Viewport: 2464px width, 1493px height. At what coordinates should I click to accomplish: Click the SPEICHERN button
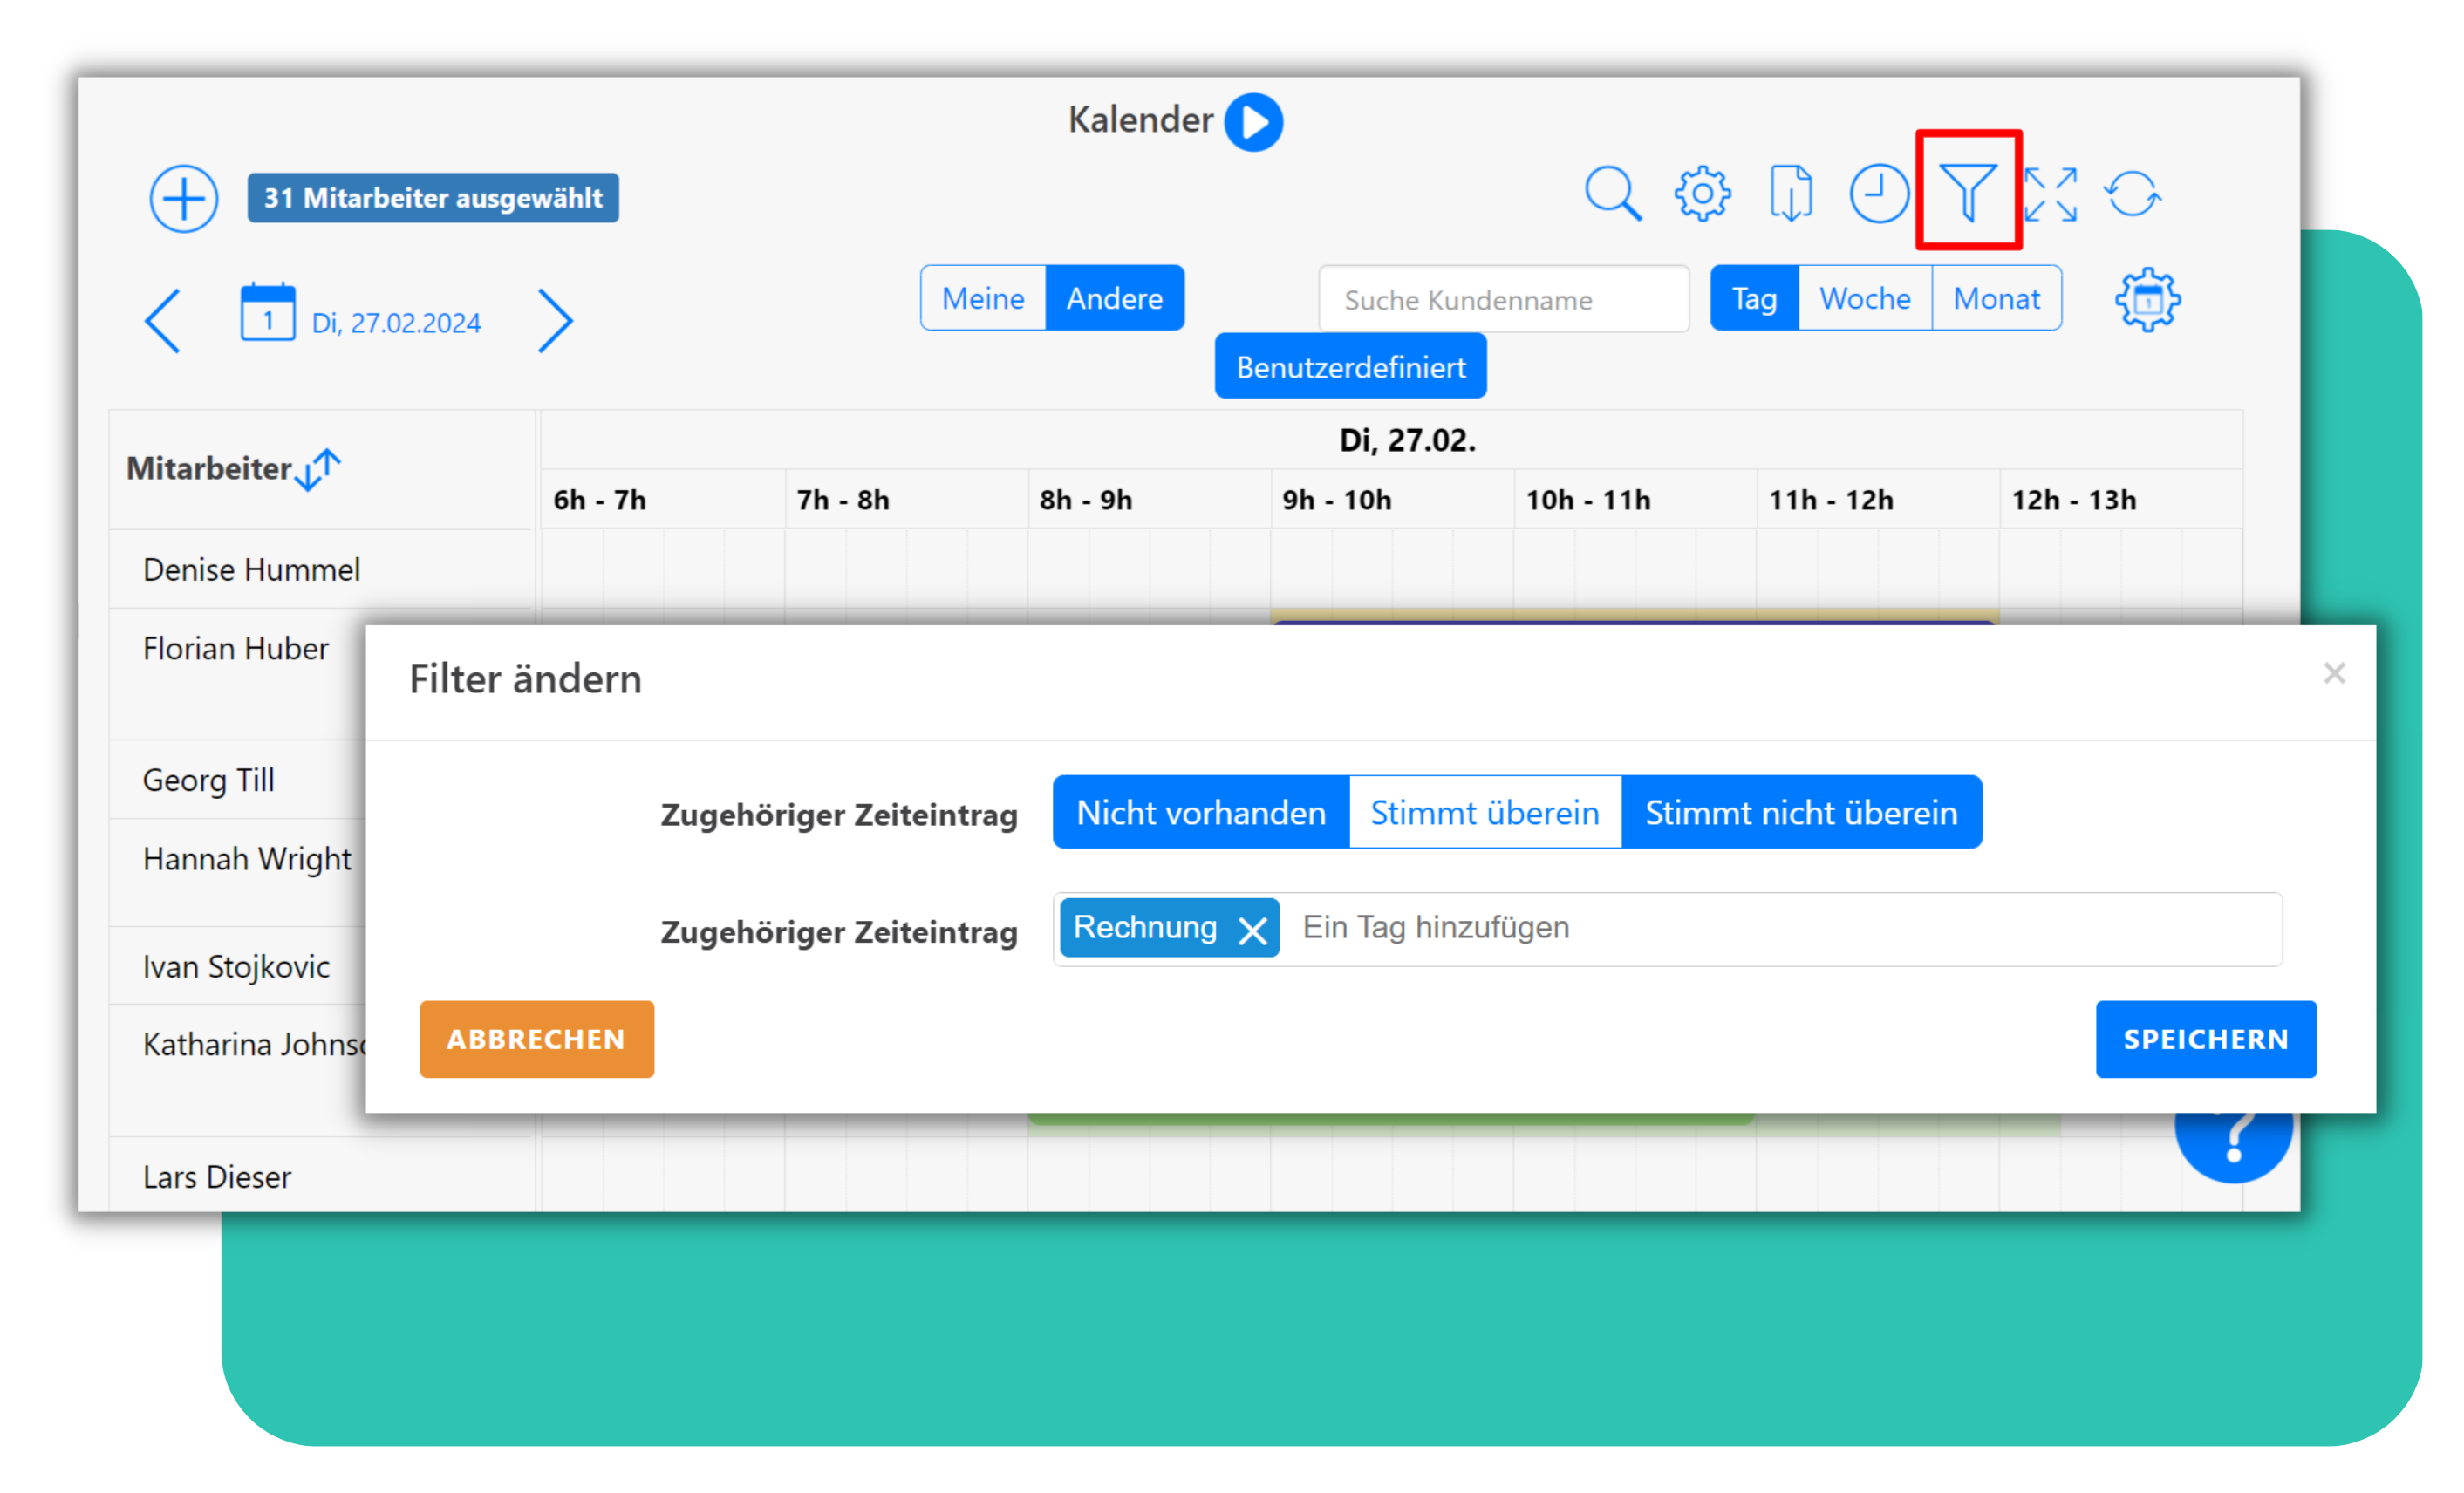click(2205, 1039)
